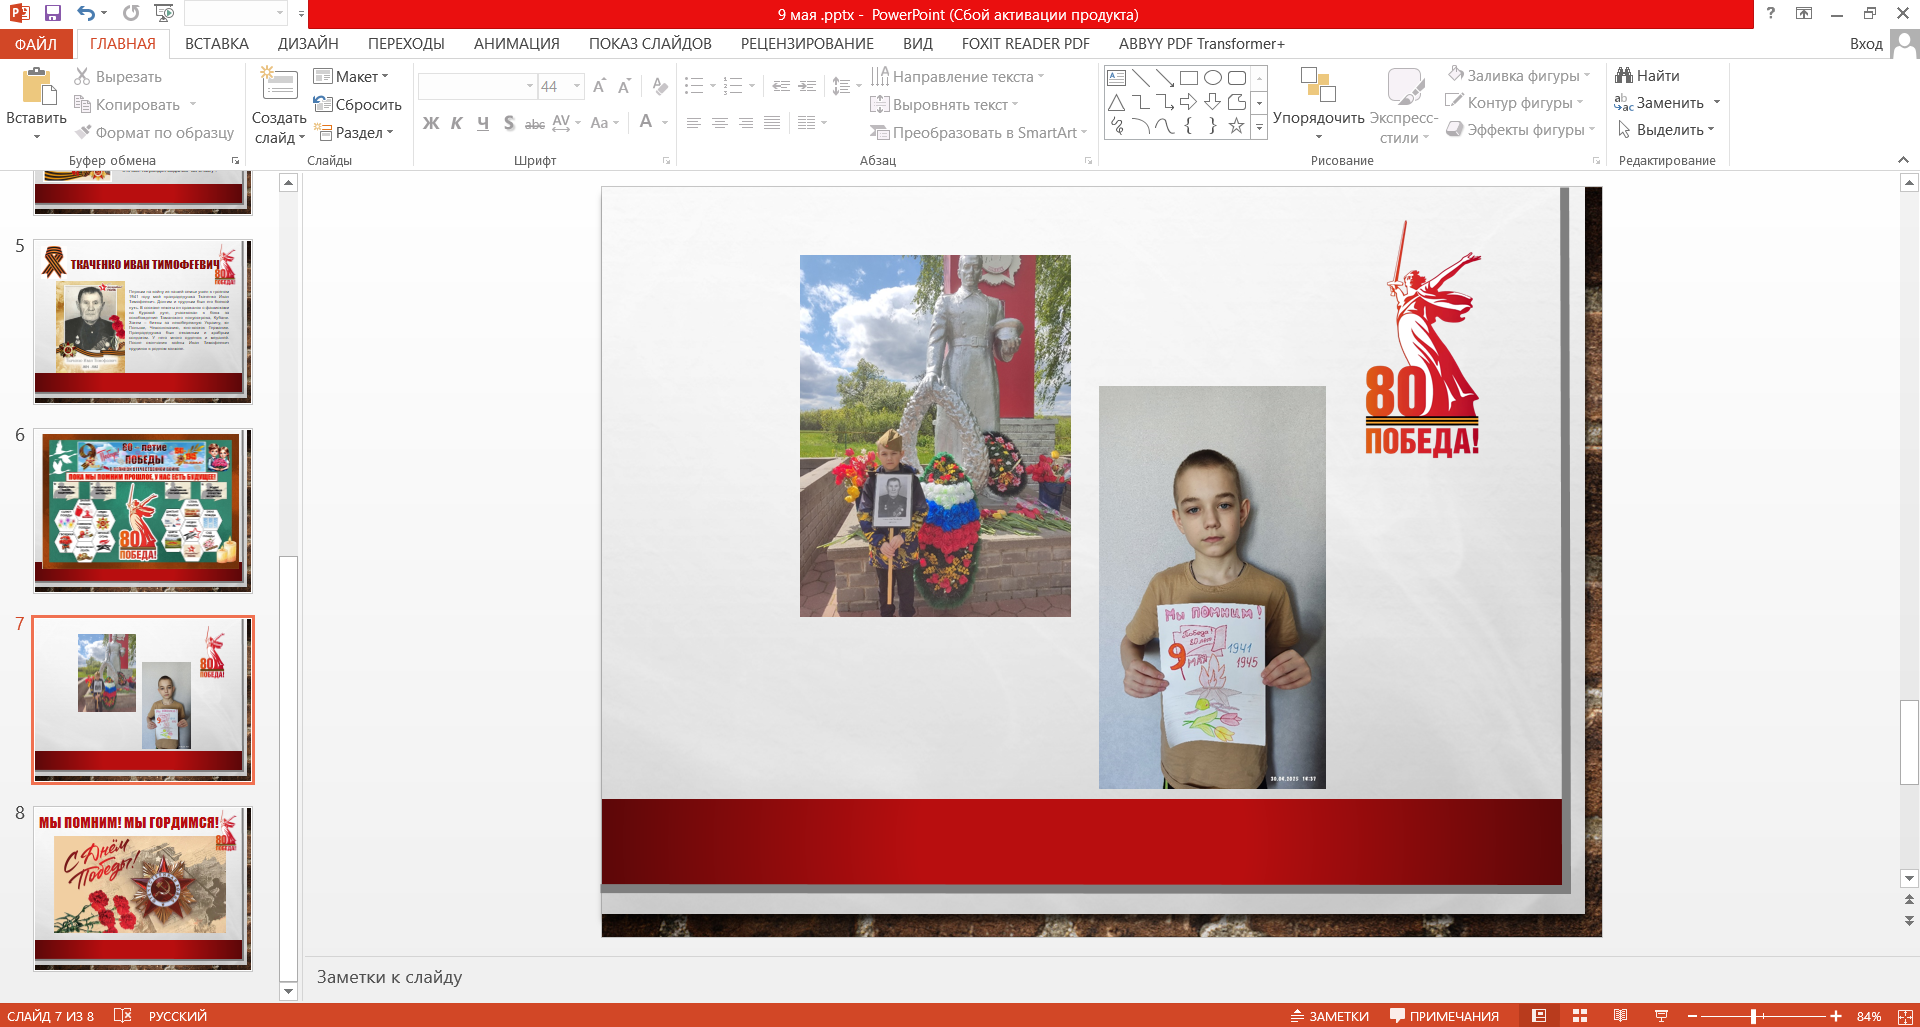Toggle text shadow (S) formatting
This screenshot has width=1920, height=1027.
tap(509, 123)
